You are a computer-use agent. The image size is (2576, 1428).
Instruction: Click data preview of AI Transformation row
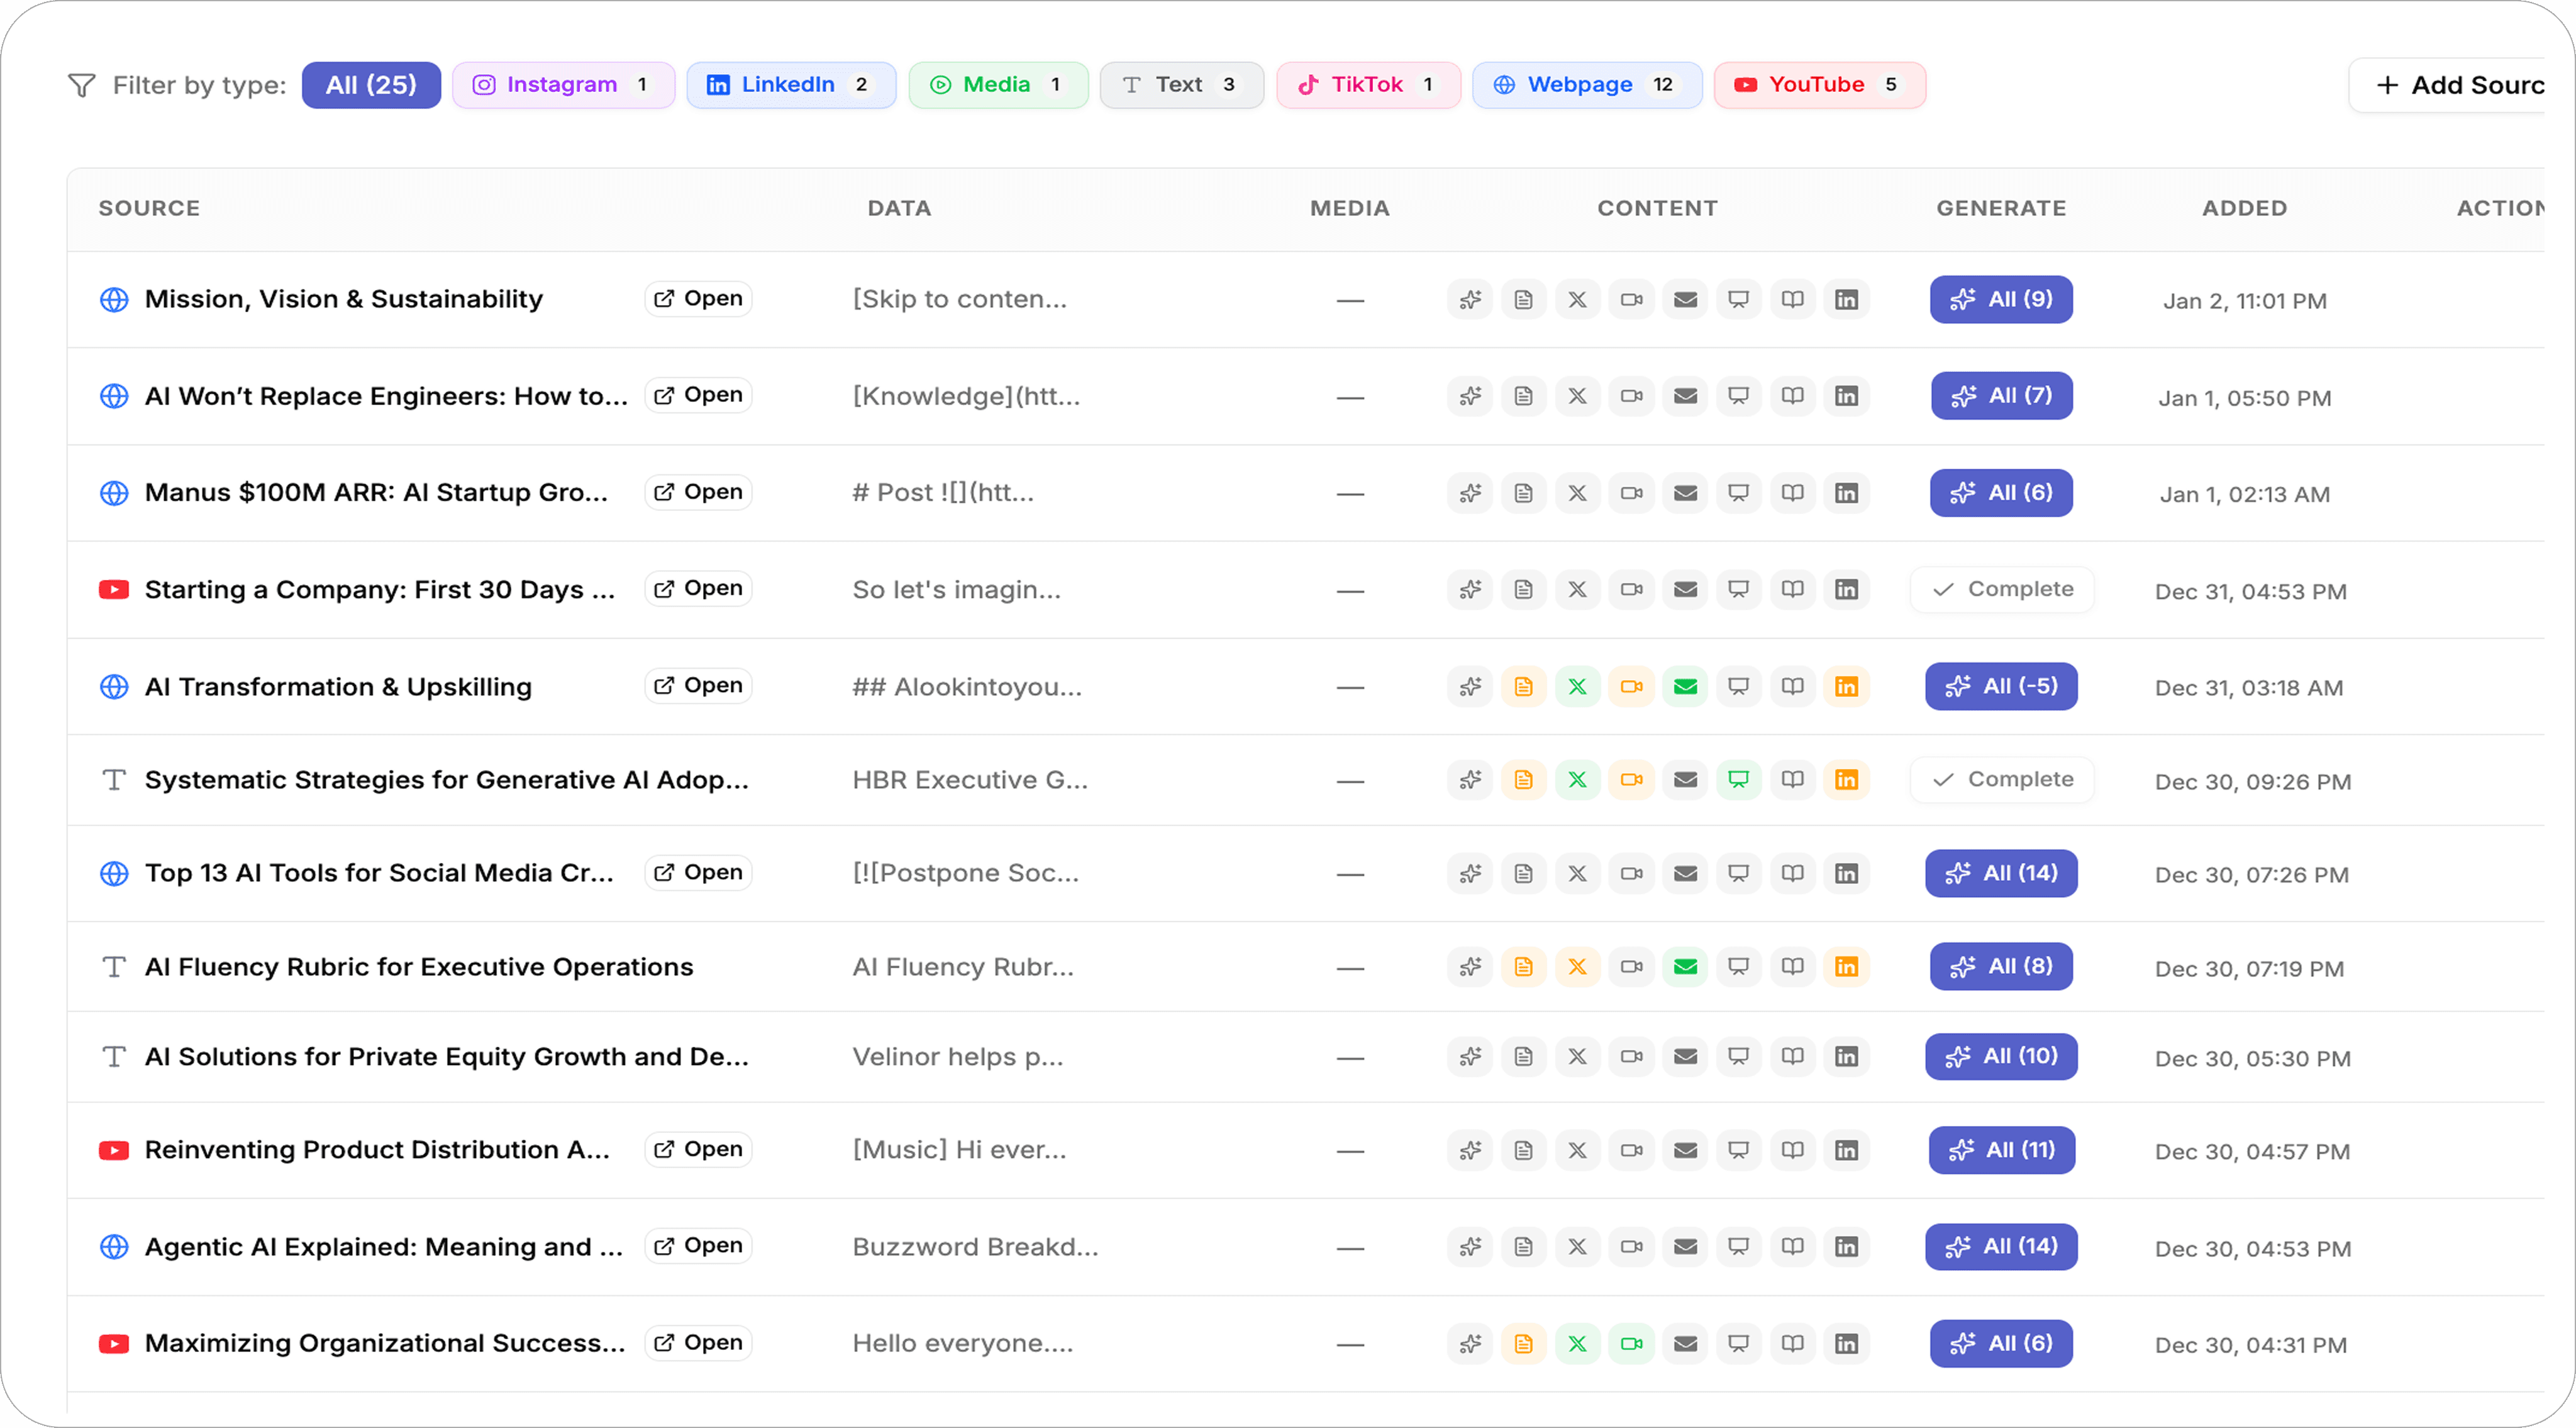pyautogui.click(x=966, y=687)
